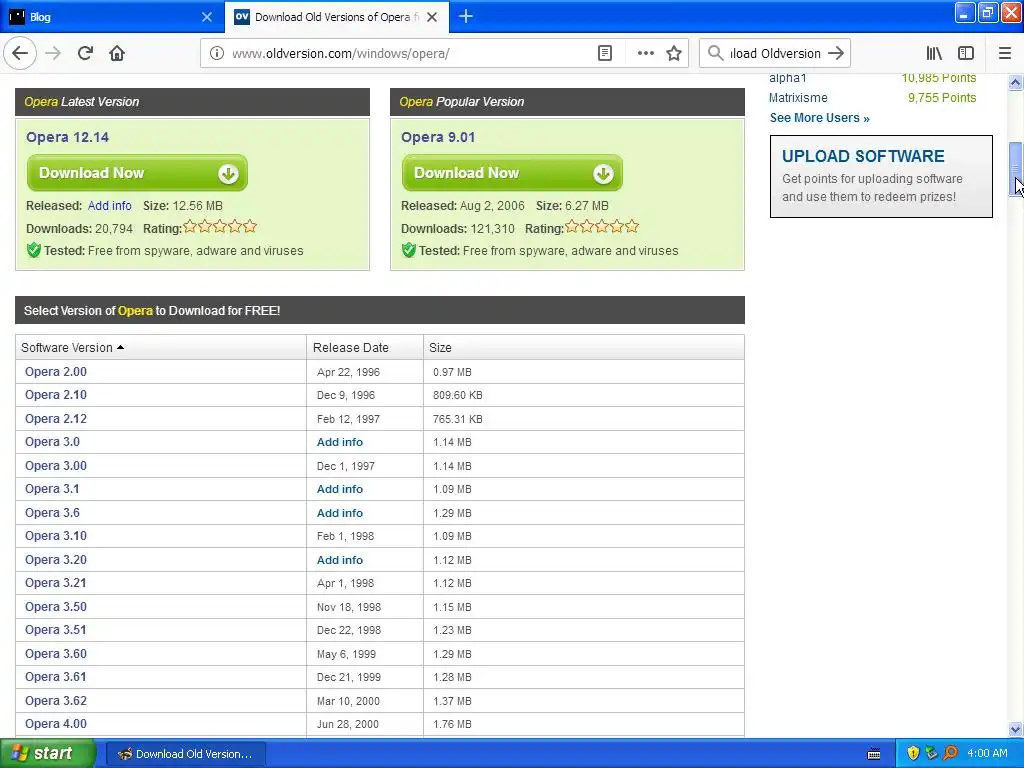Select the Download Old Versions of Opera tab
Screen dimensions: 1024x768
pos(336,17)
